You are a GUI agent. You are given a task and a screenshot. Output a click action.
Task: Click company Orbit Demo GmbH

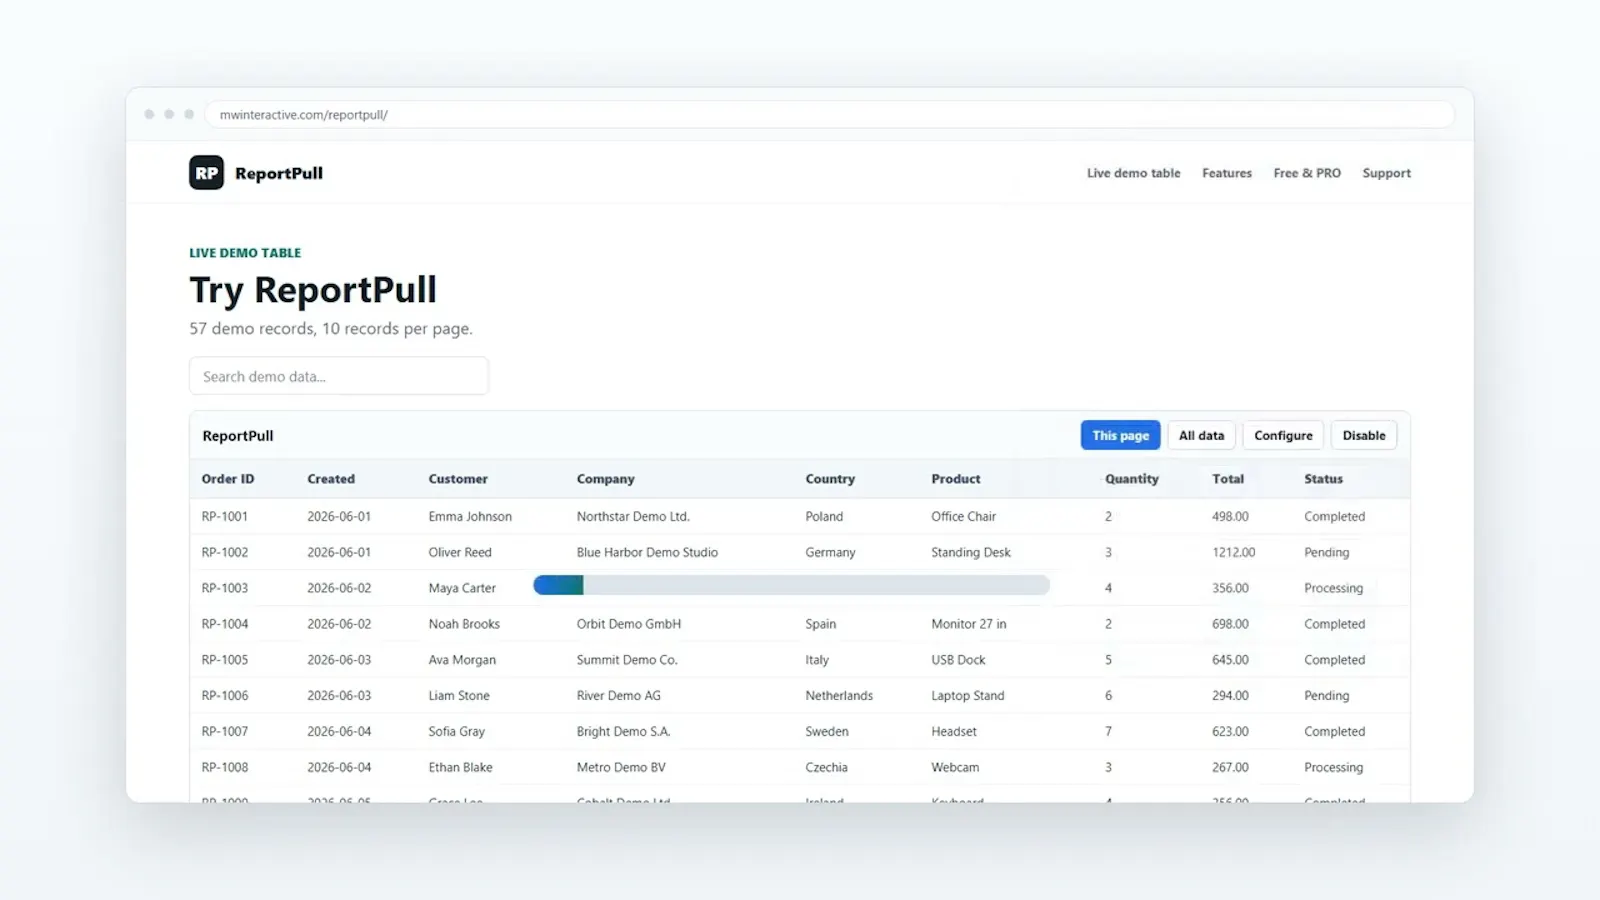pyautogui.click(x=629, y=624)
